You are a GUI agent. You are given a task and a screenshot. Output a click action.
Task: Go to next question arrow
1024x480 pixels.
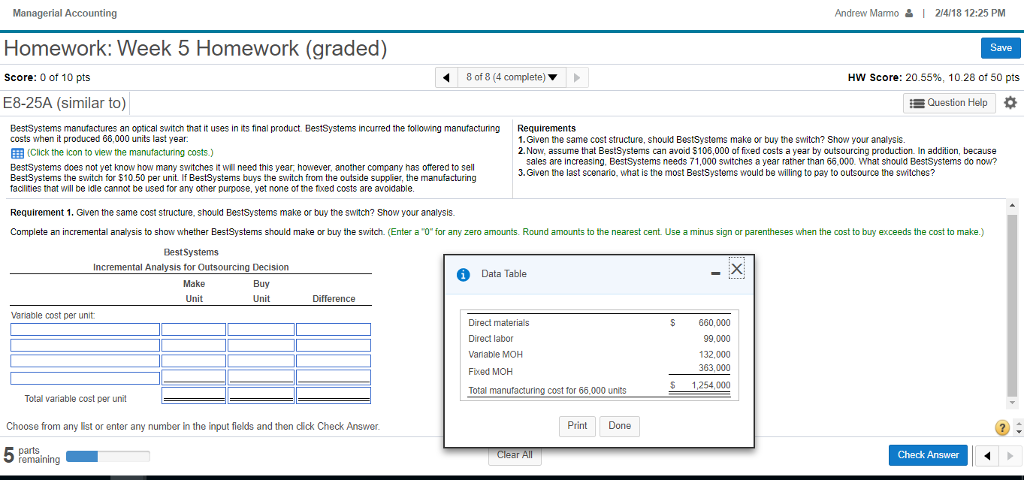coord(577,78)
